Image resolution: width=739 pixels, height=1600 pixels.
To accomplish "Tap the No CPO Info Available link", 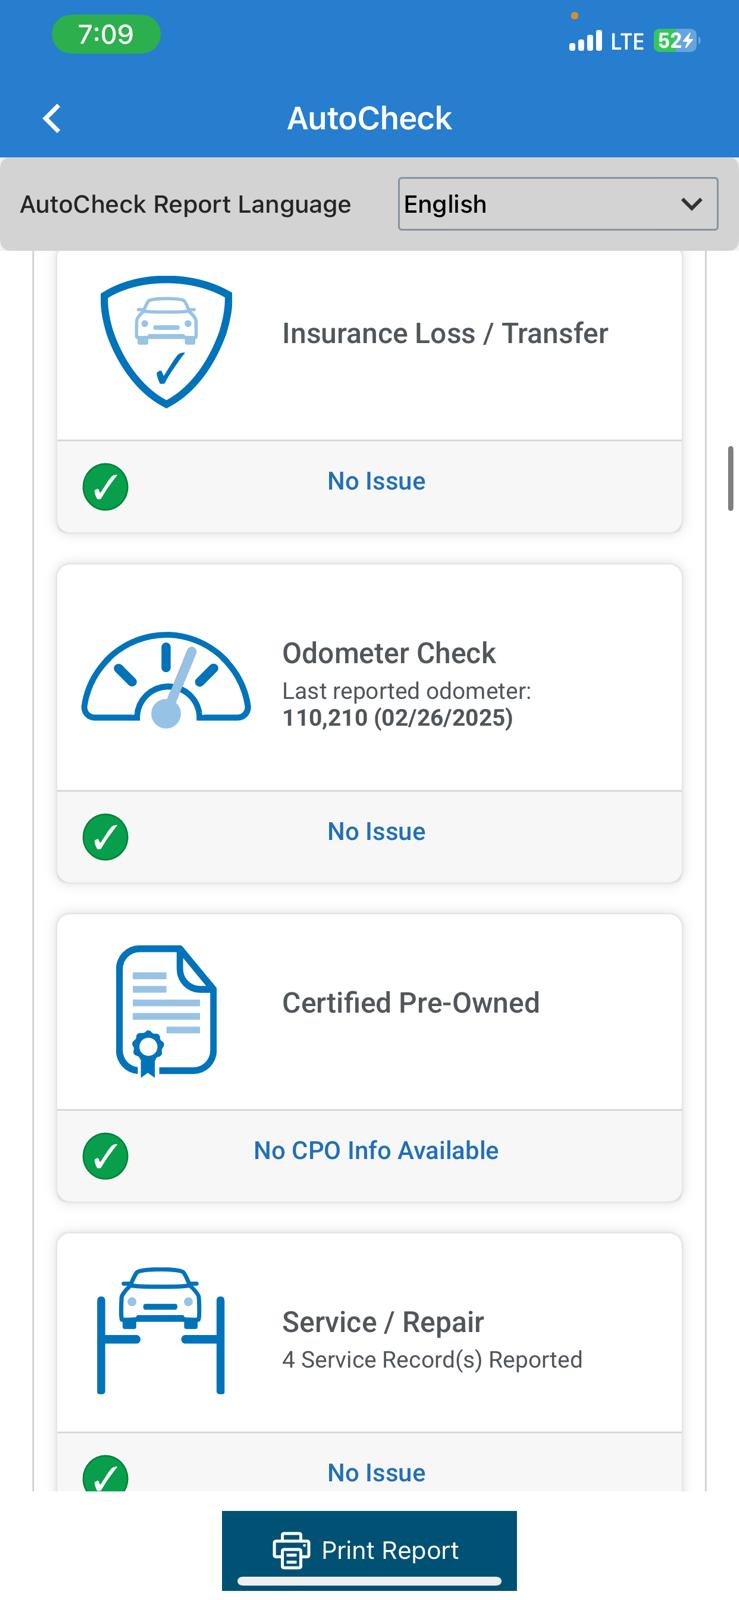I will click(376, 1150).
